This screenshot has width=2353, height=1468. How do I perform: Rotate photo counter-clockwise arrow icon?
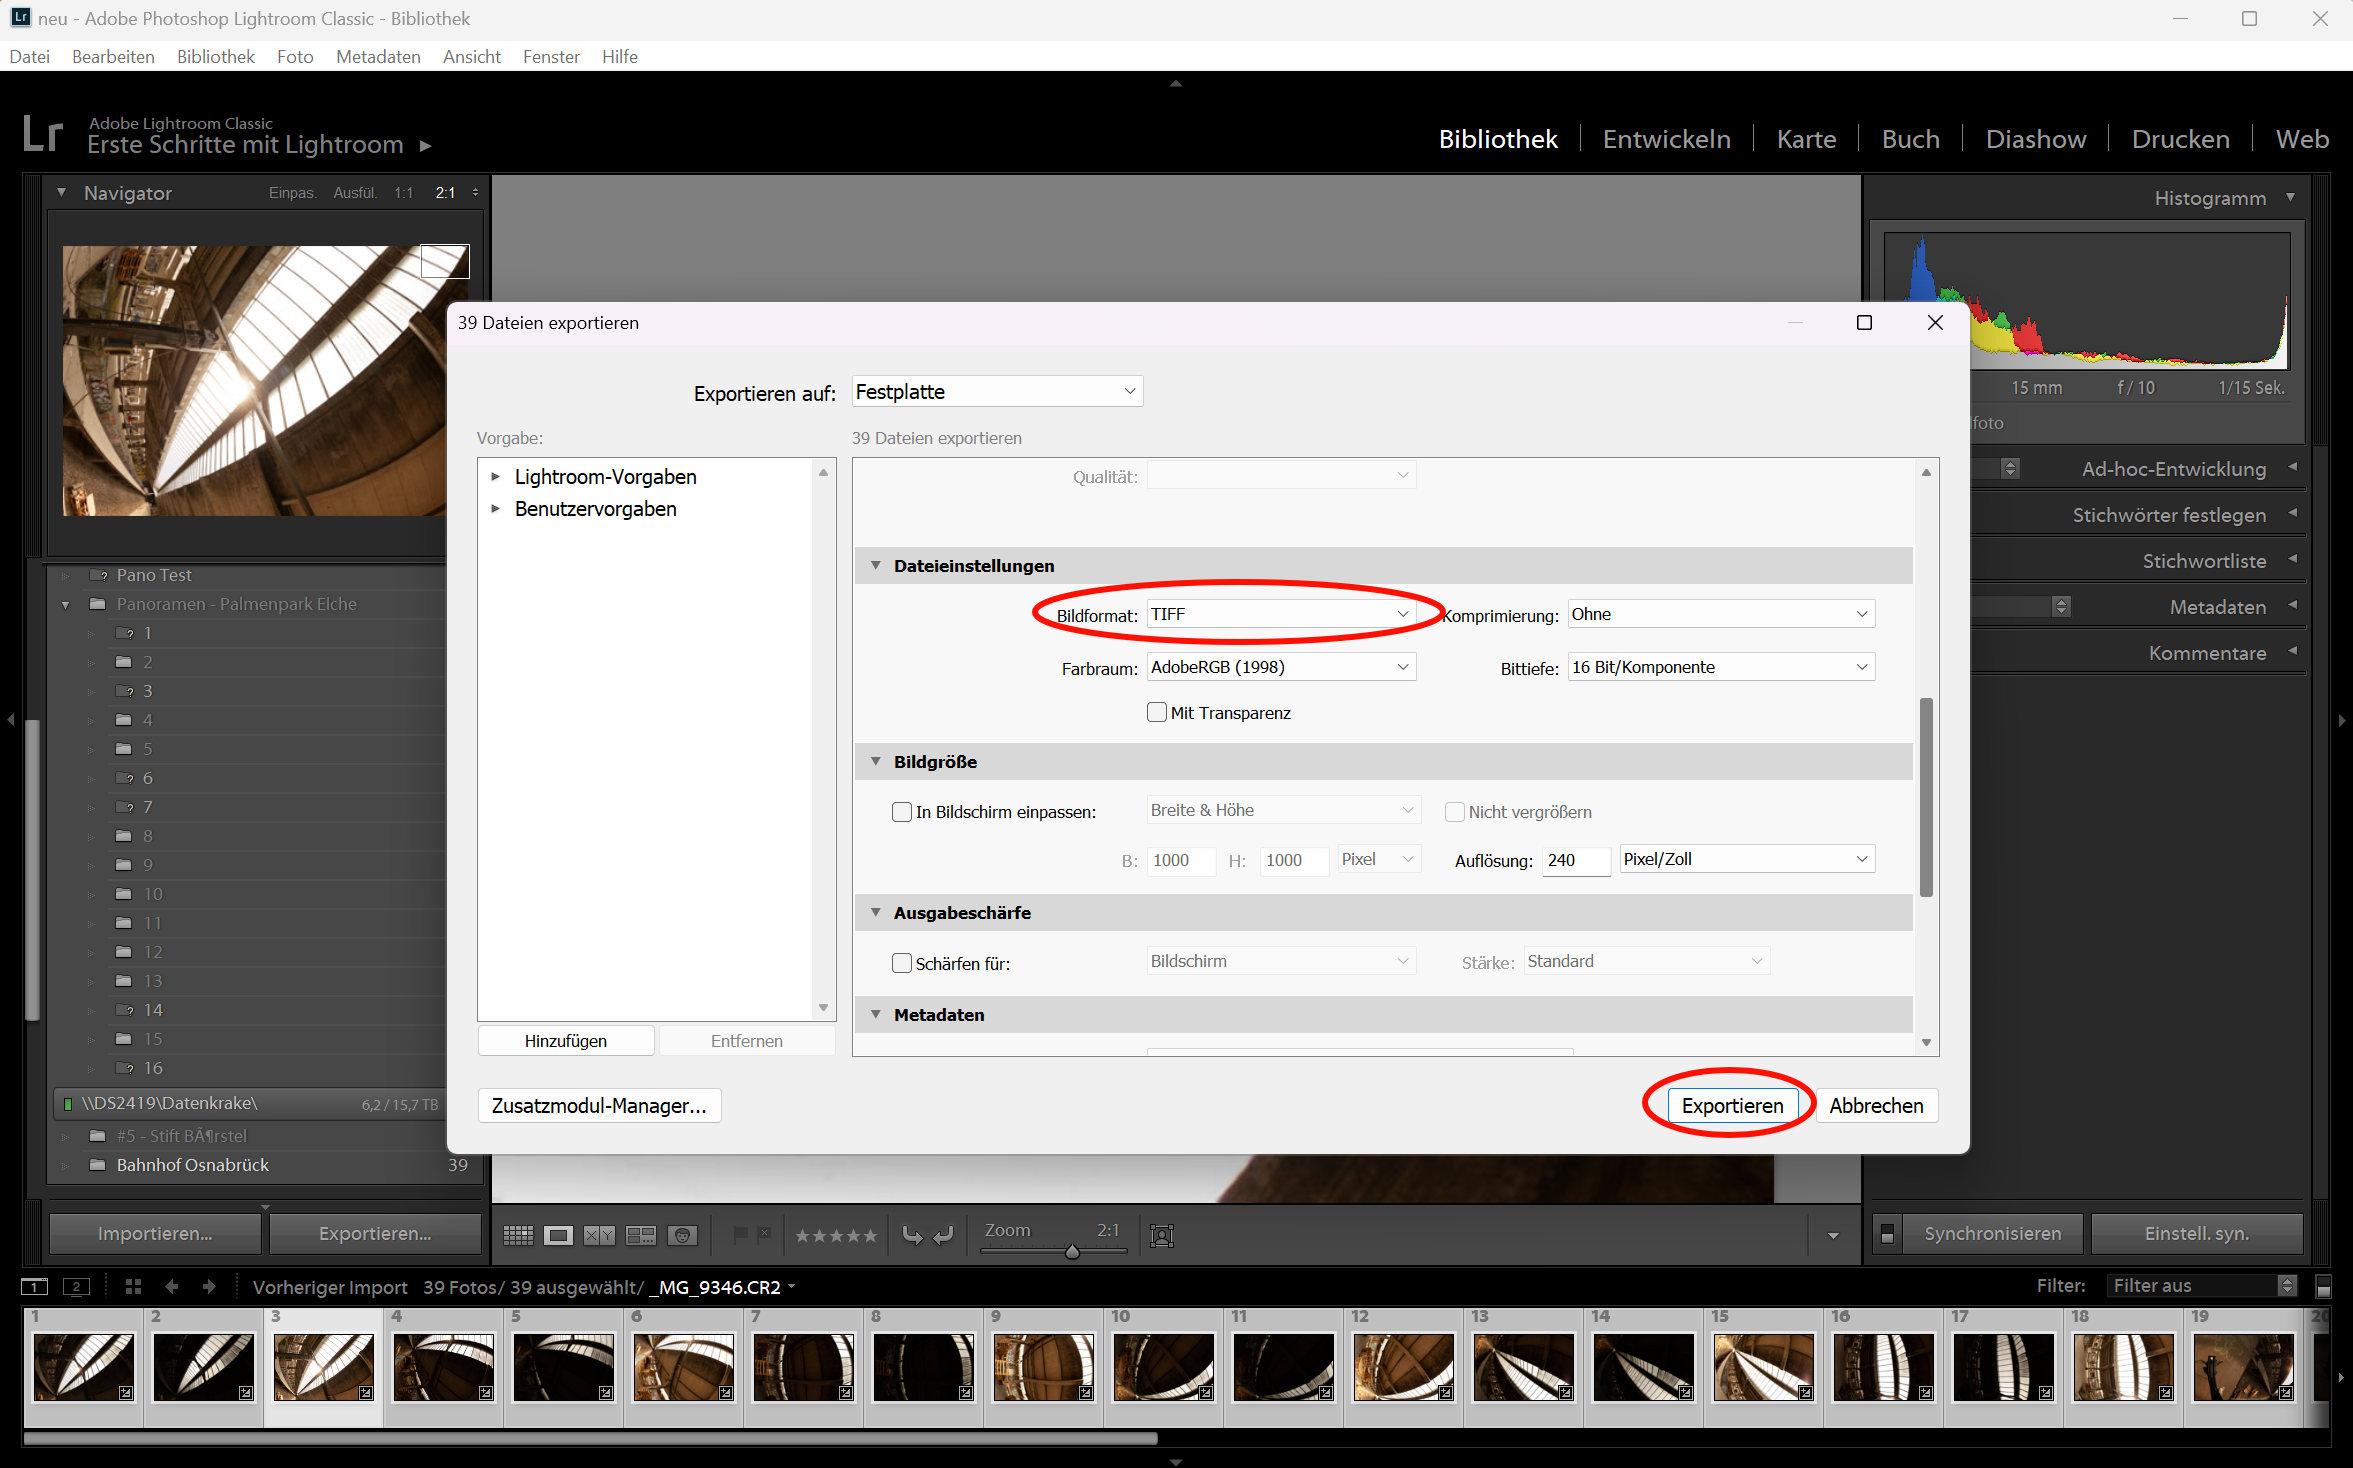912,1235
